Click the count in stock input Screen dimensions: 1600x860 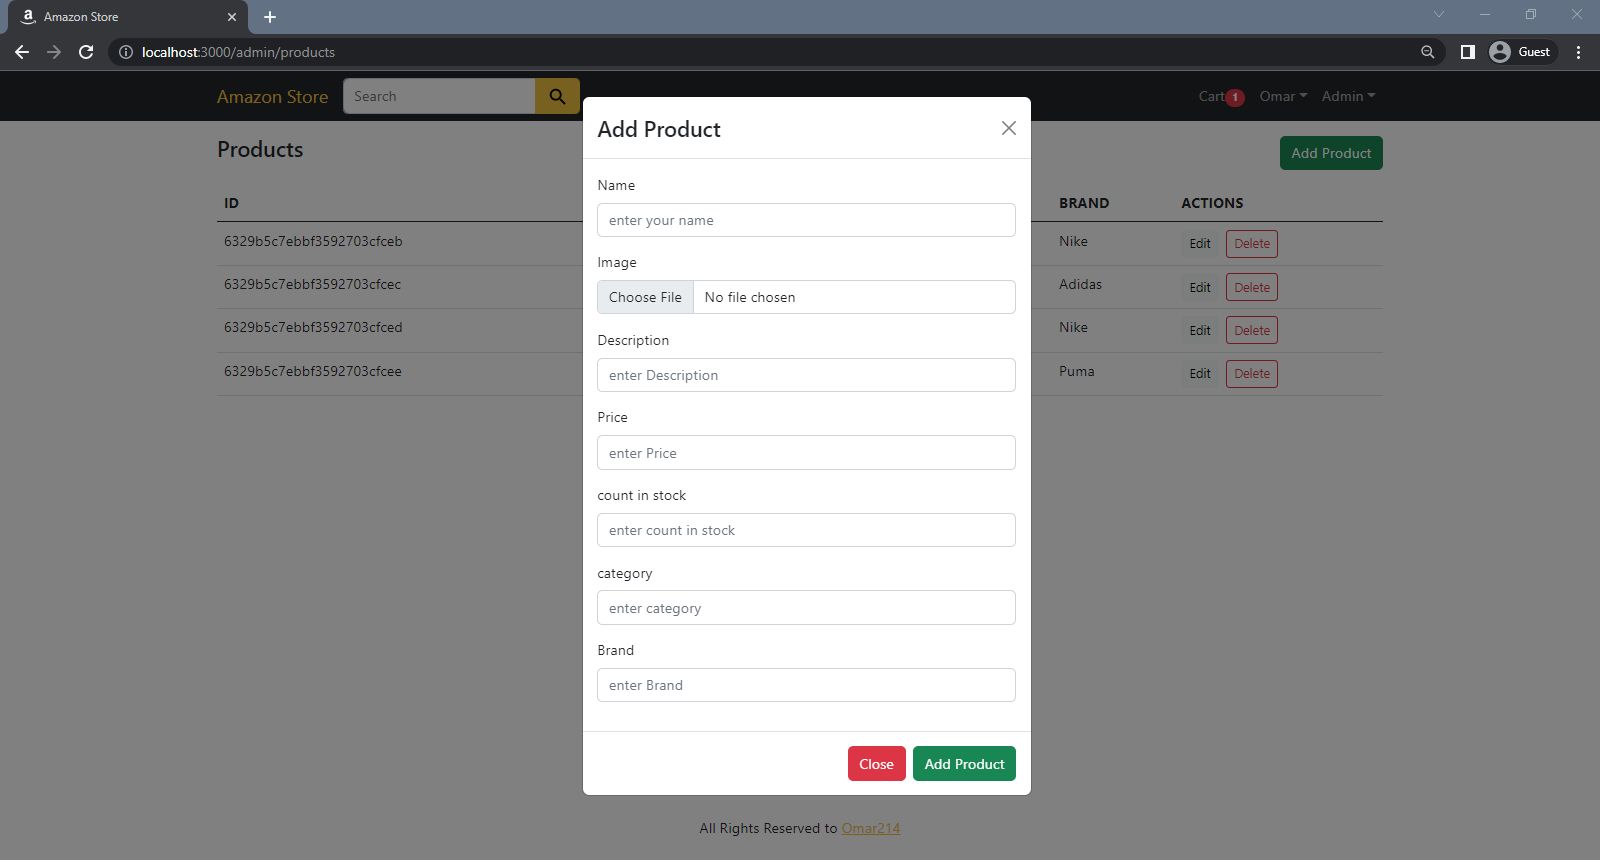(806, 530)
